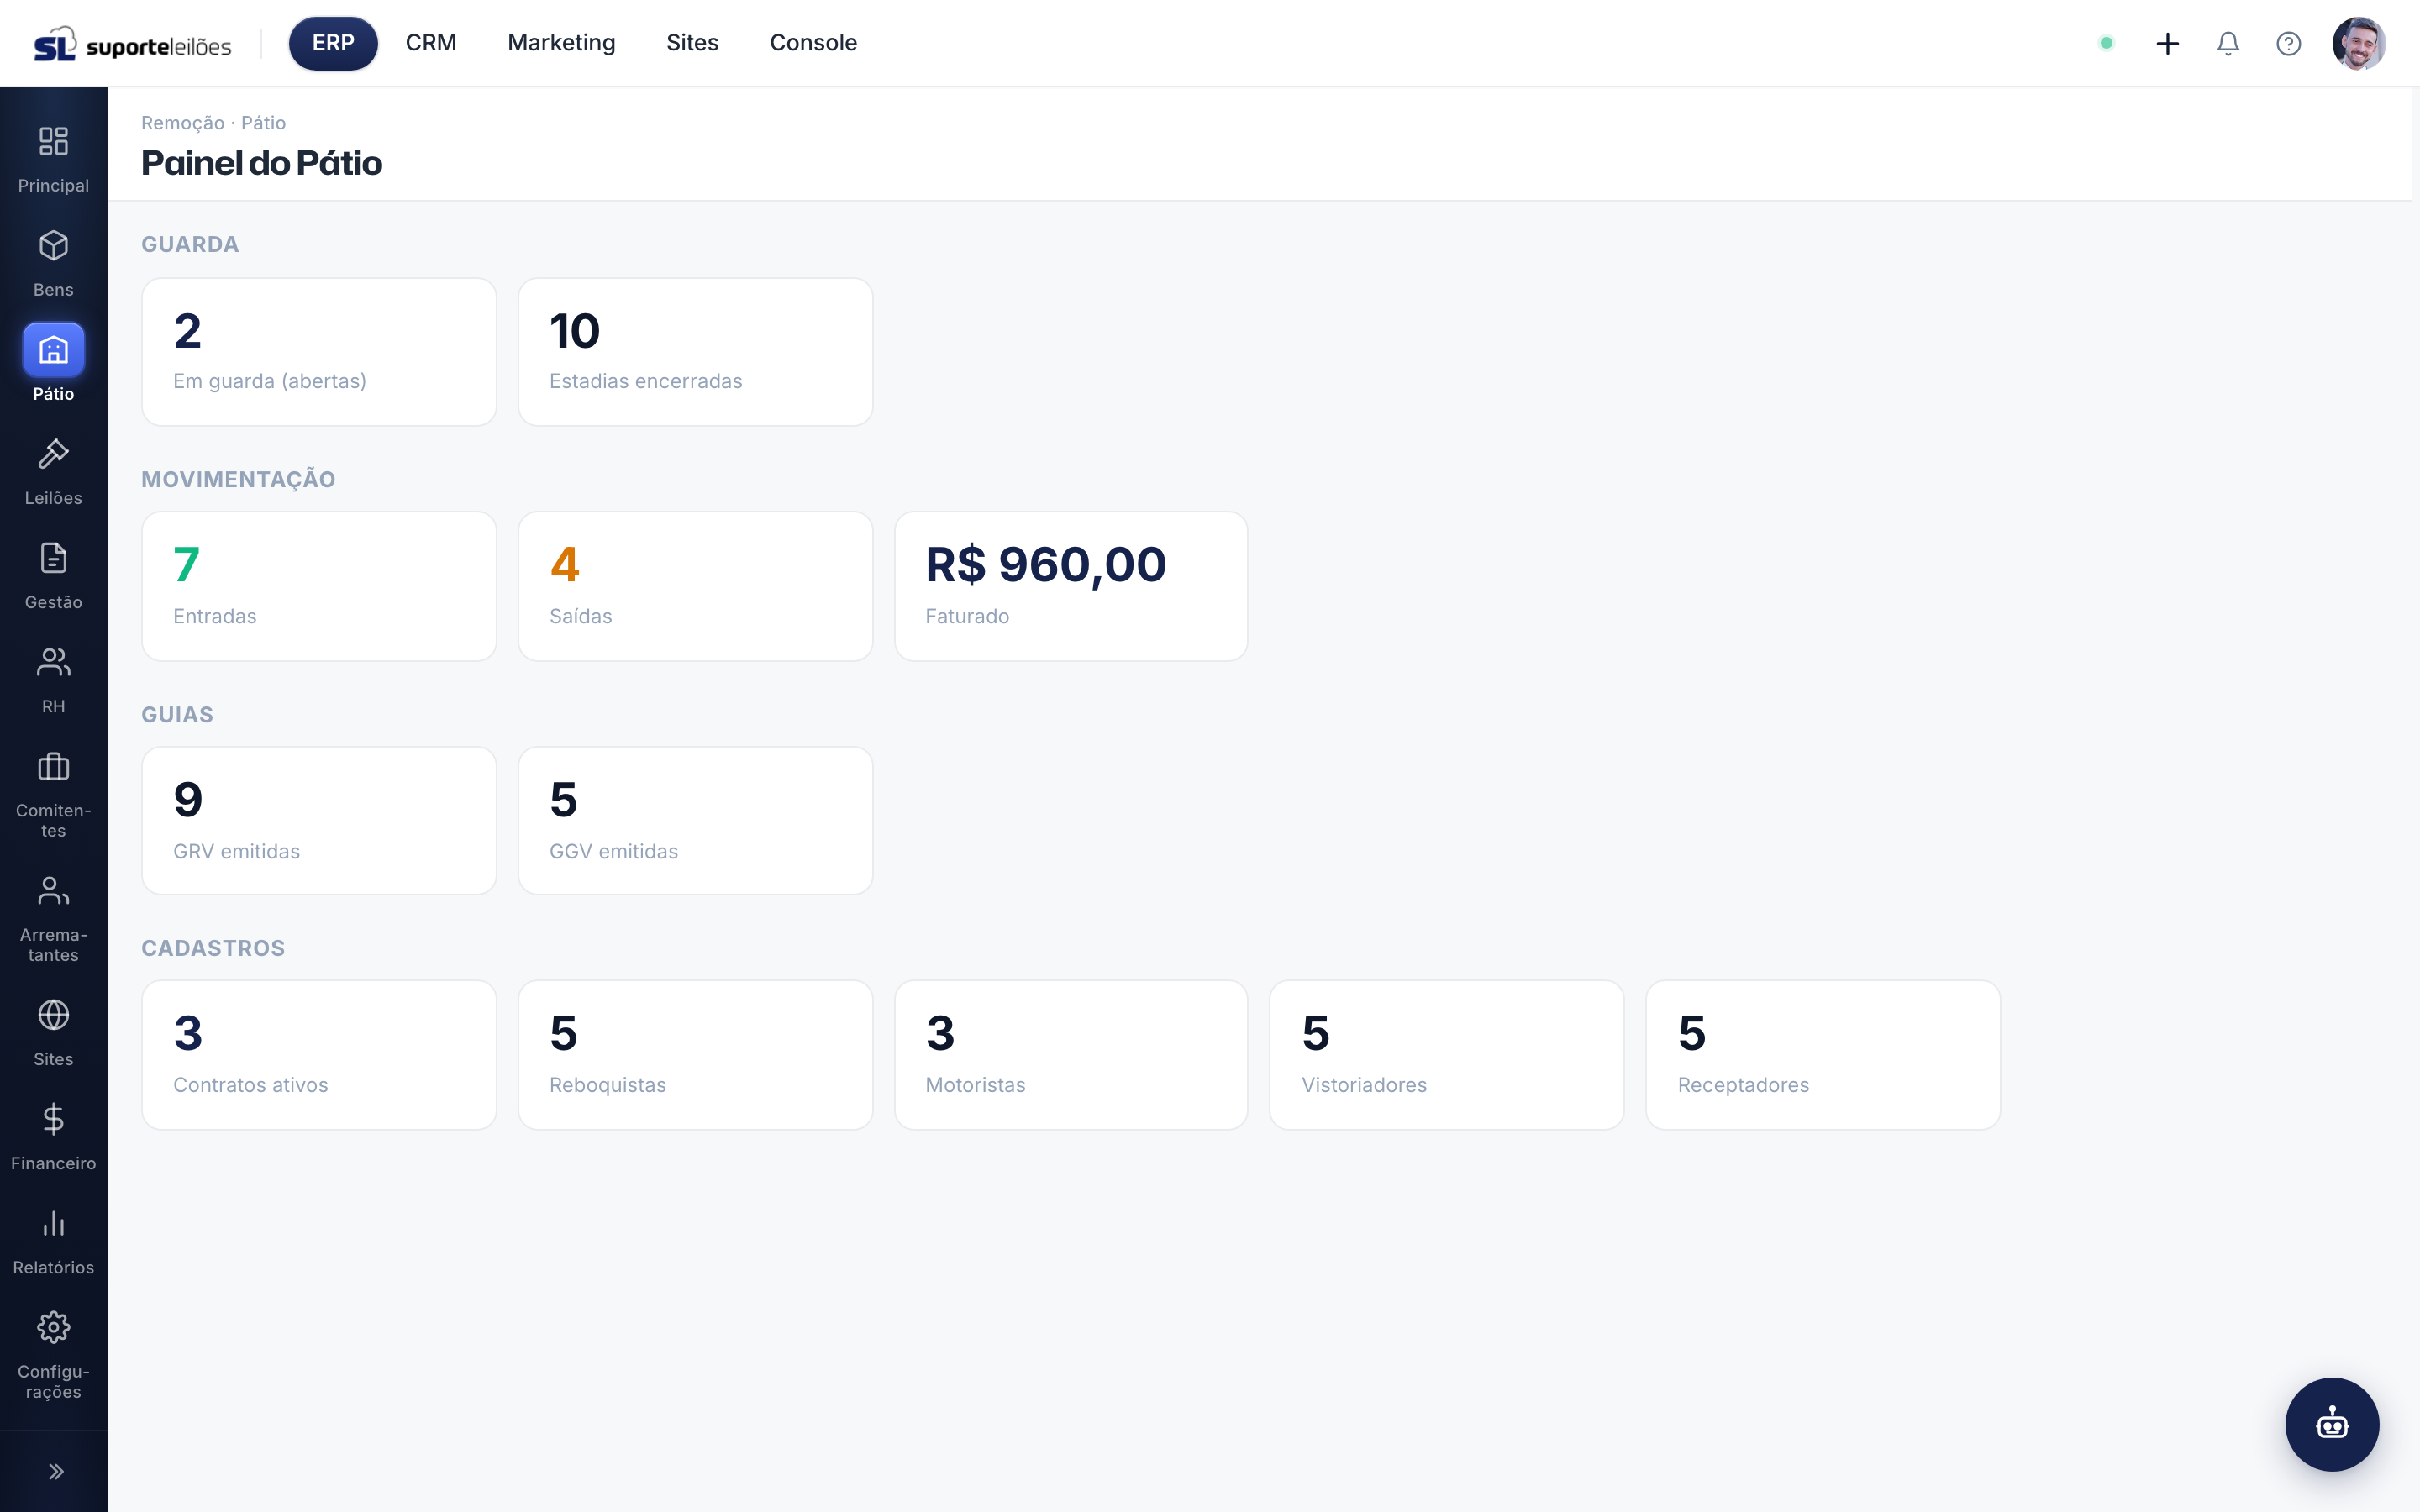Click the CADASTROS section label
The width and height of the screenshot is (2420, 1512).
(x=213, y=948)
